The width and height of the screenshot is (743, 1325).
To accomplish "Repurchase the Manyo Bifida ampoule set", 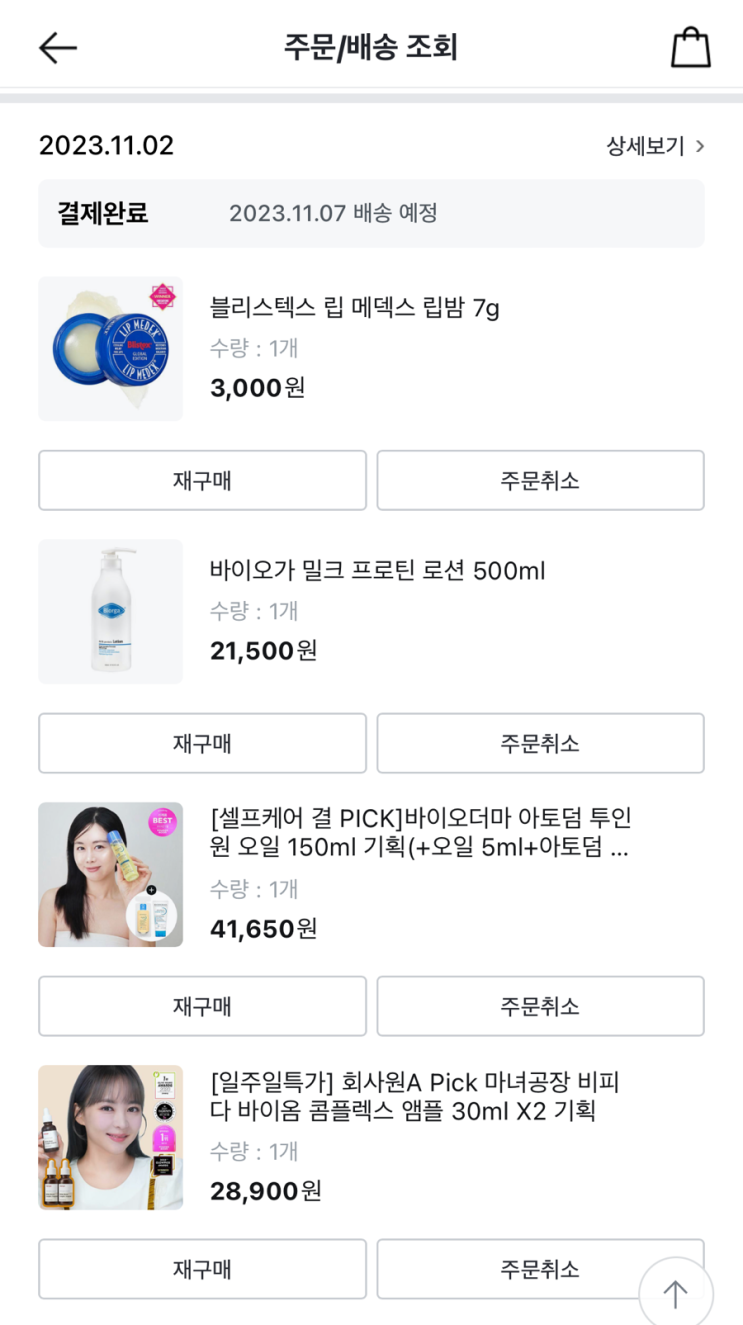I will point(202,1269).
